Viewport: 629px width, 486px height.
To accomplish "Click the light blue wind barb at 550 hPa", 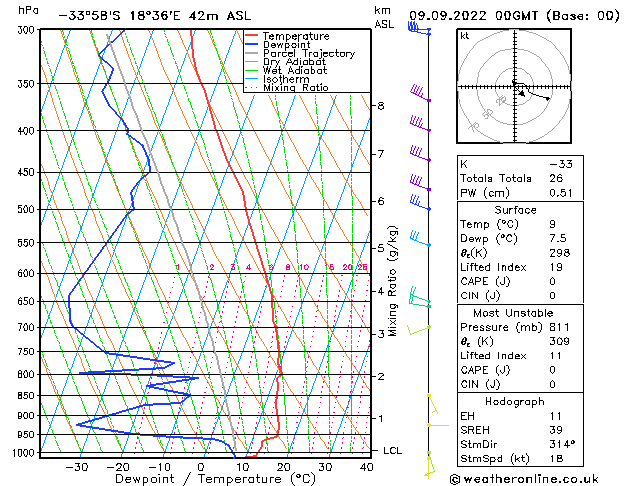I will click(x=420, y=238).
